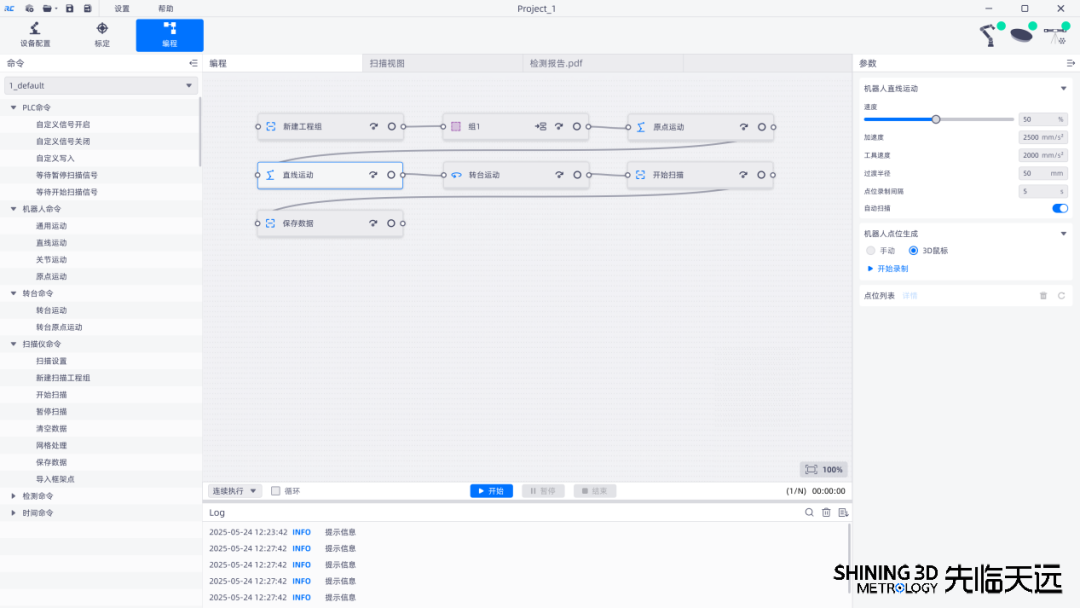
Task: Delete points using 点位列表 trash icon
Action: tap(1043, 296)
